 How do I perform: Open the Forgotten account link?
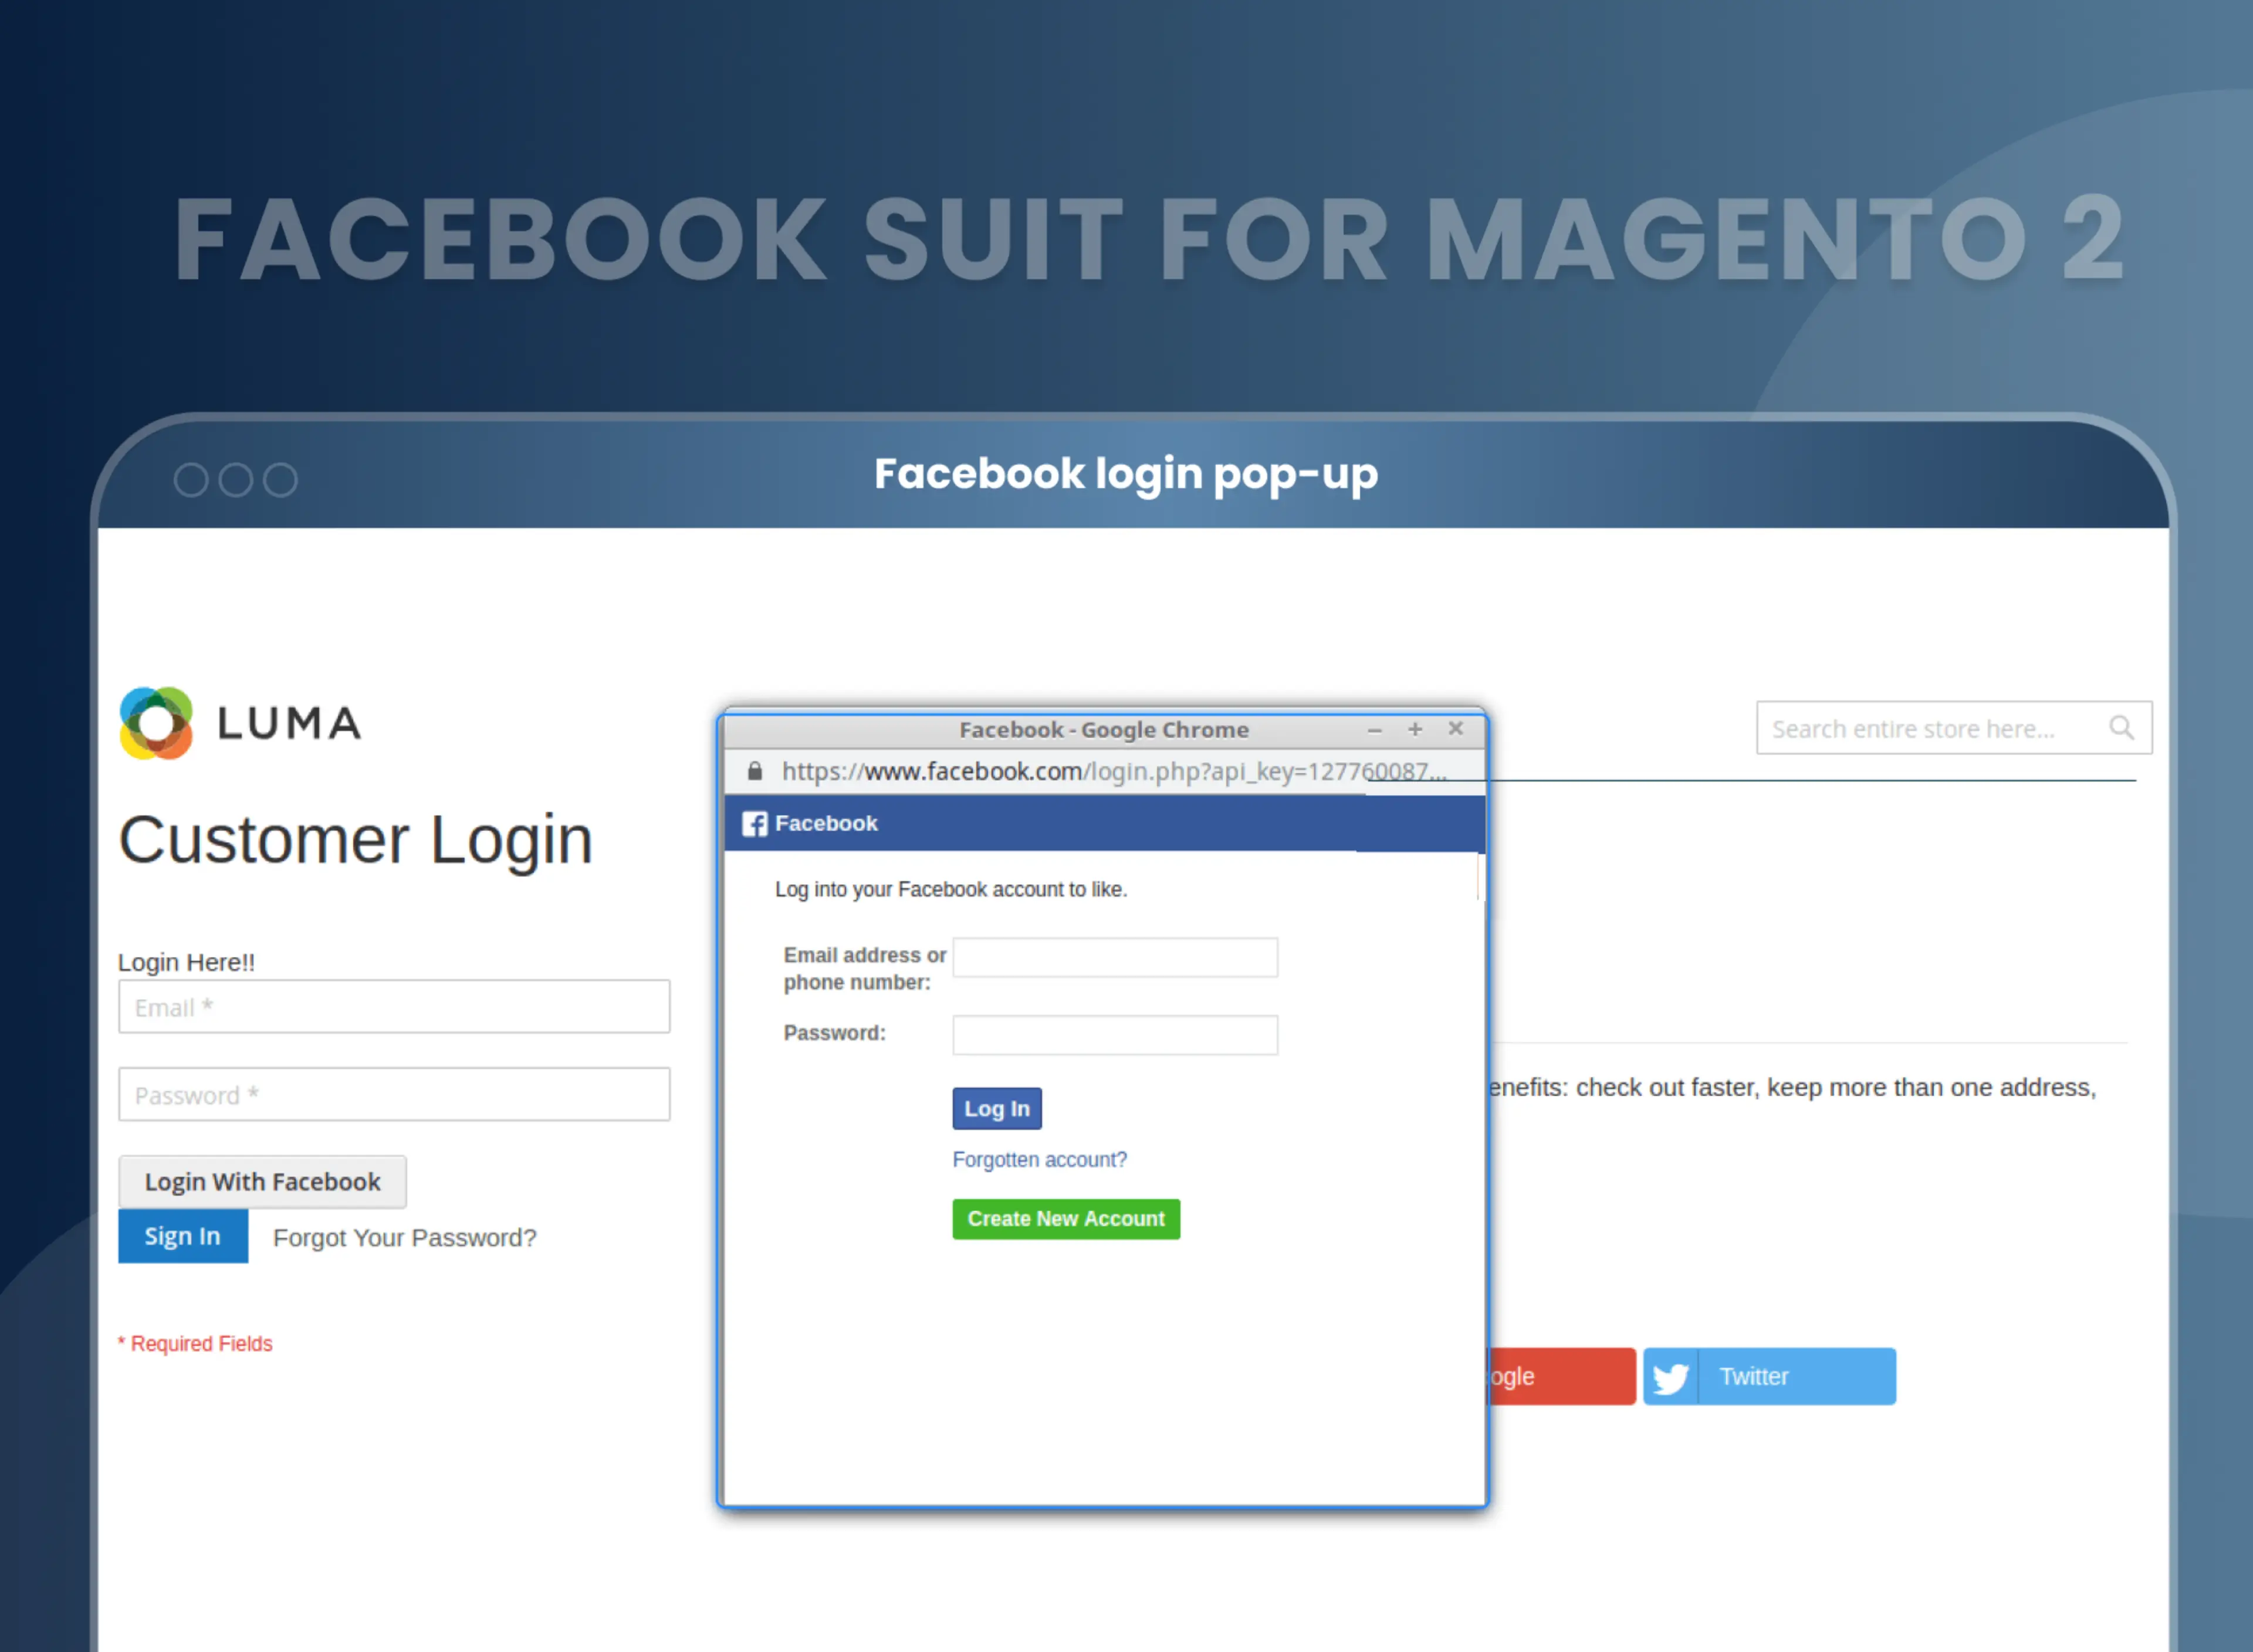pos(1040,1159)
